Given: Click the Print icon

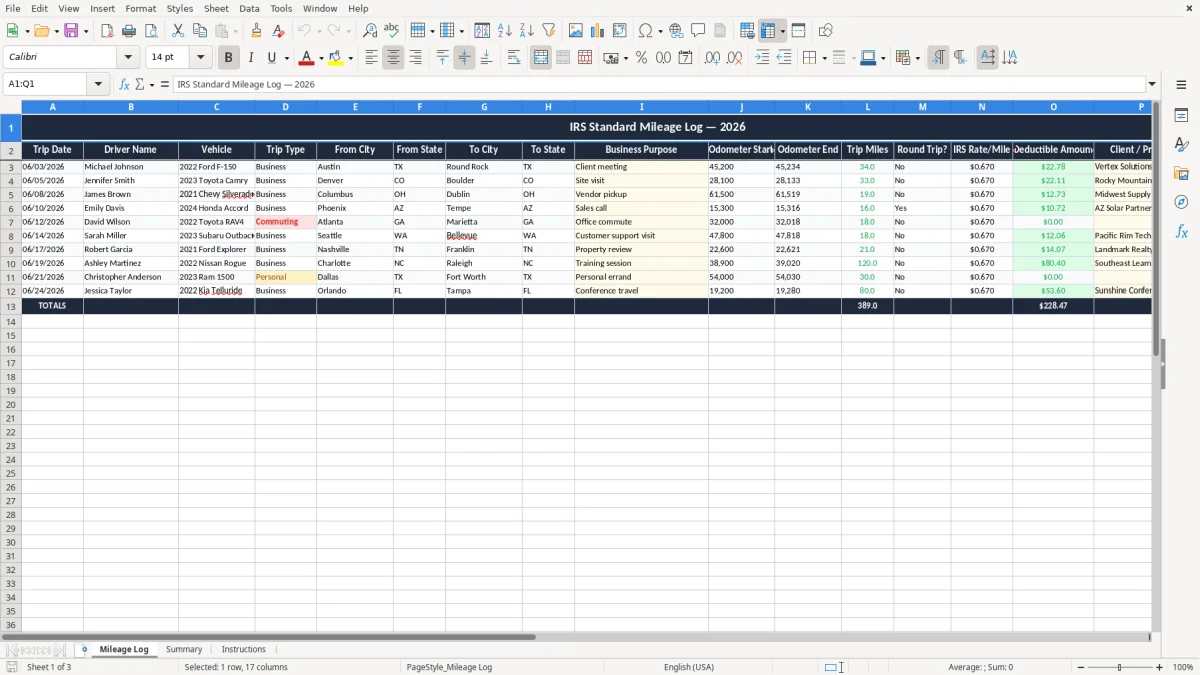Looking at the screenshot, I should [x=129, y=31].
